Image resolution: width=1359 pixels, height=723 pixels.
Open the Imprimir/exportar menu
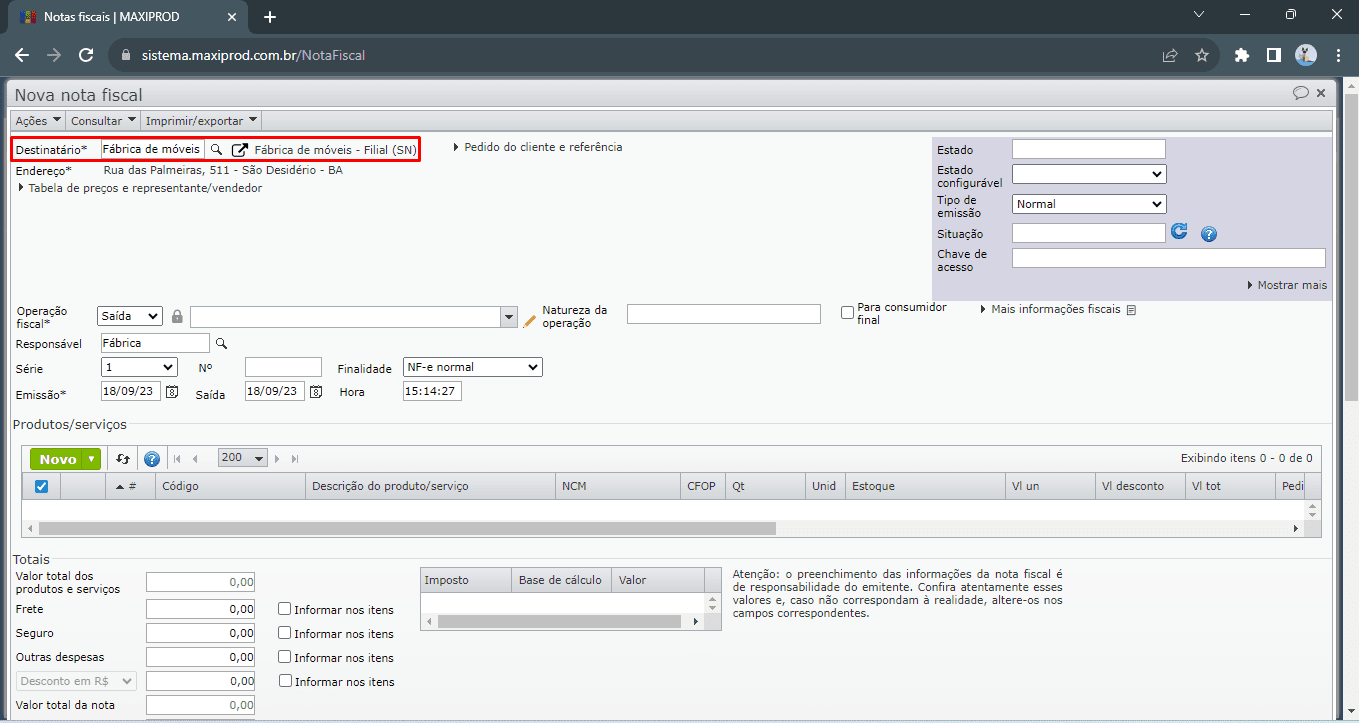point(201,121)
